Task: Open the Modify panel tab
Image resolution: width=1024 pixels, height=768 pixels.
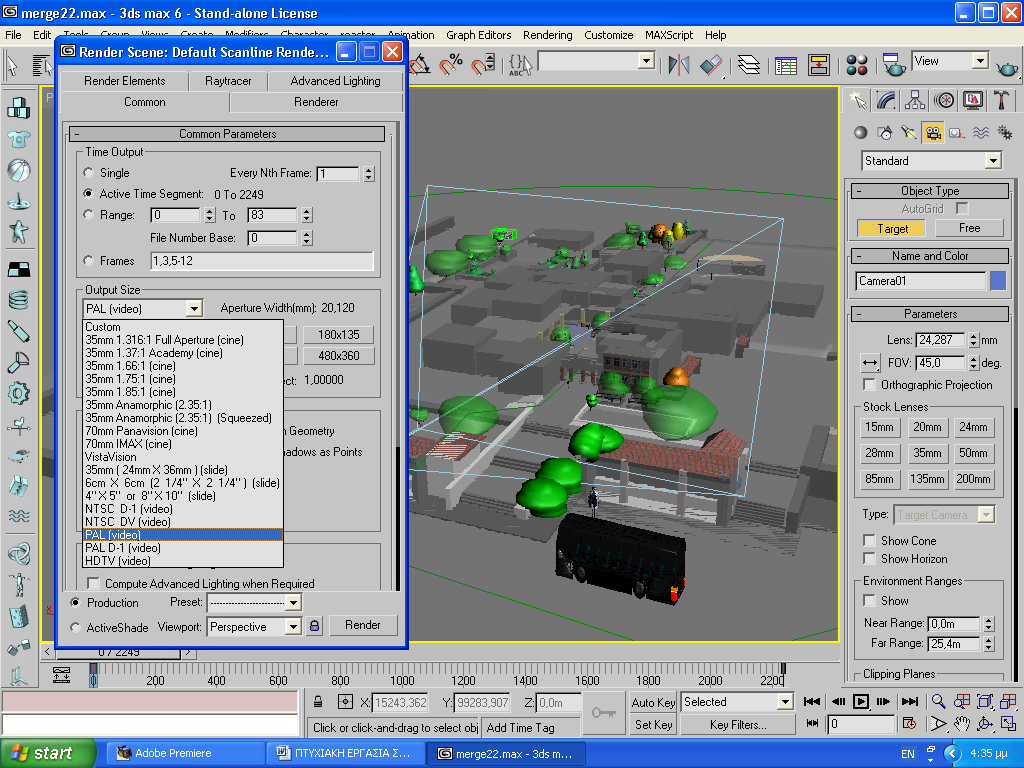Action: 886,100
